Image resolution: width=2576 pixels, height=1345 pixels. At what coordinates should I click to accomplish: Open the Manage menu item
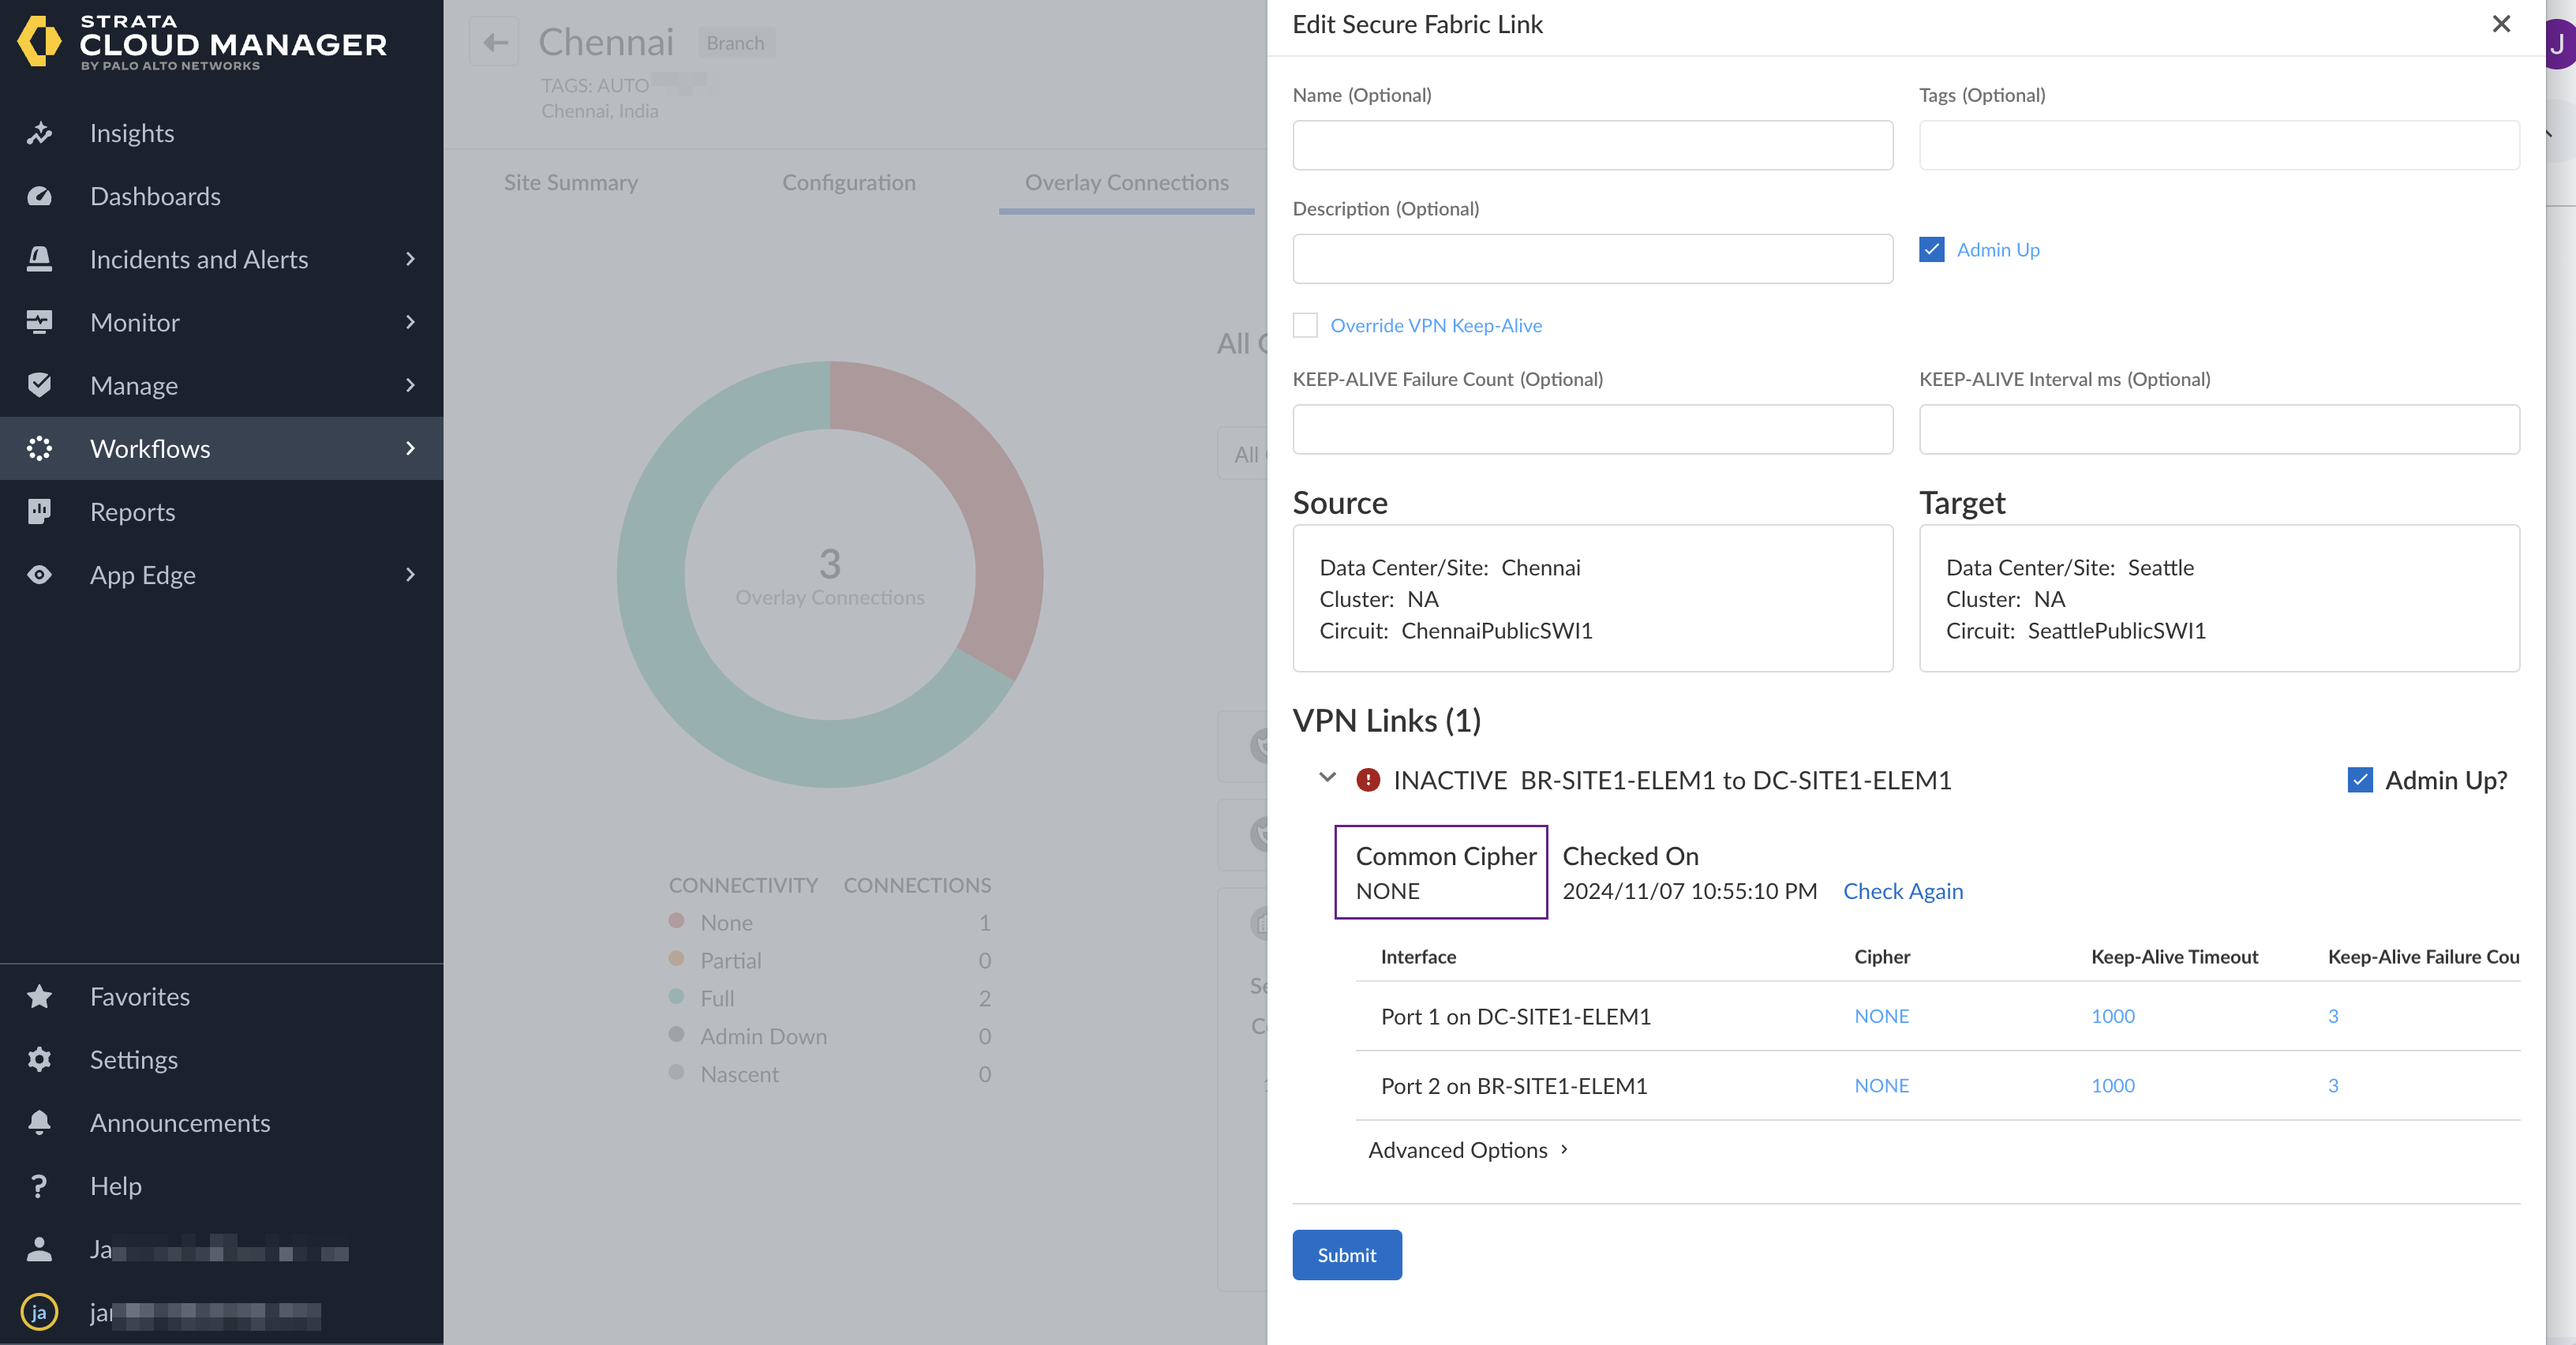[x=133, y=385]
